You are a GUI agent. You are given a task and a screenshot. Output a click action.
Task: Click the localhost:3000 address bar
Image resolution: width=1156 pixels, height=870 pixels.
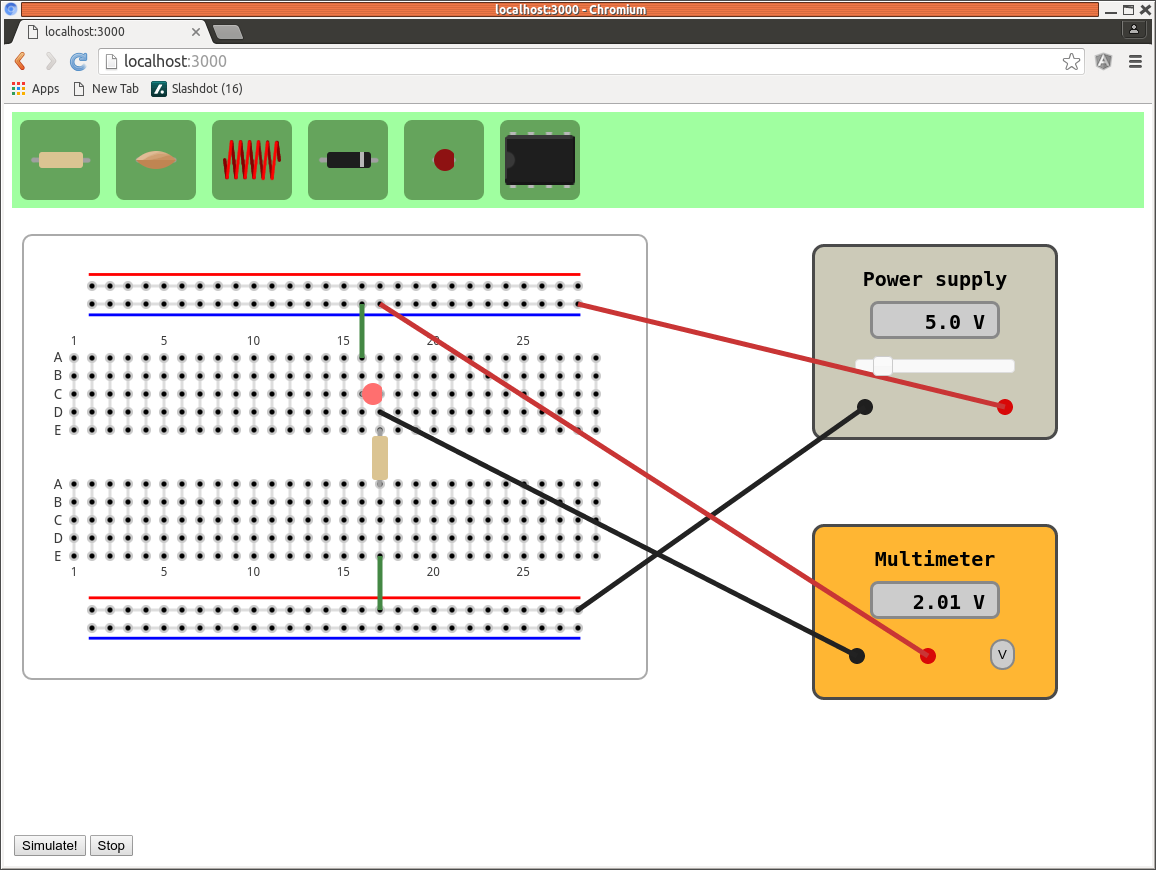click(591, 61)
